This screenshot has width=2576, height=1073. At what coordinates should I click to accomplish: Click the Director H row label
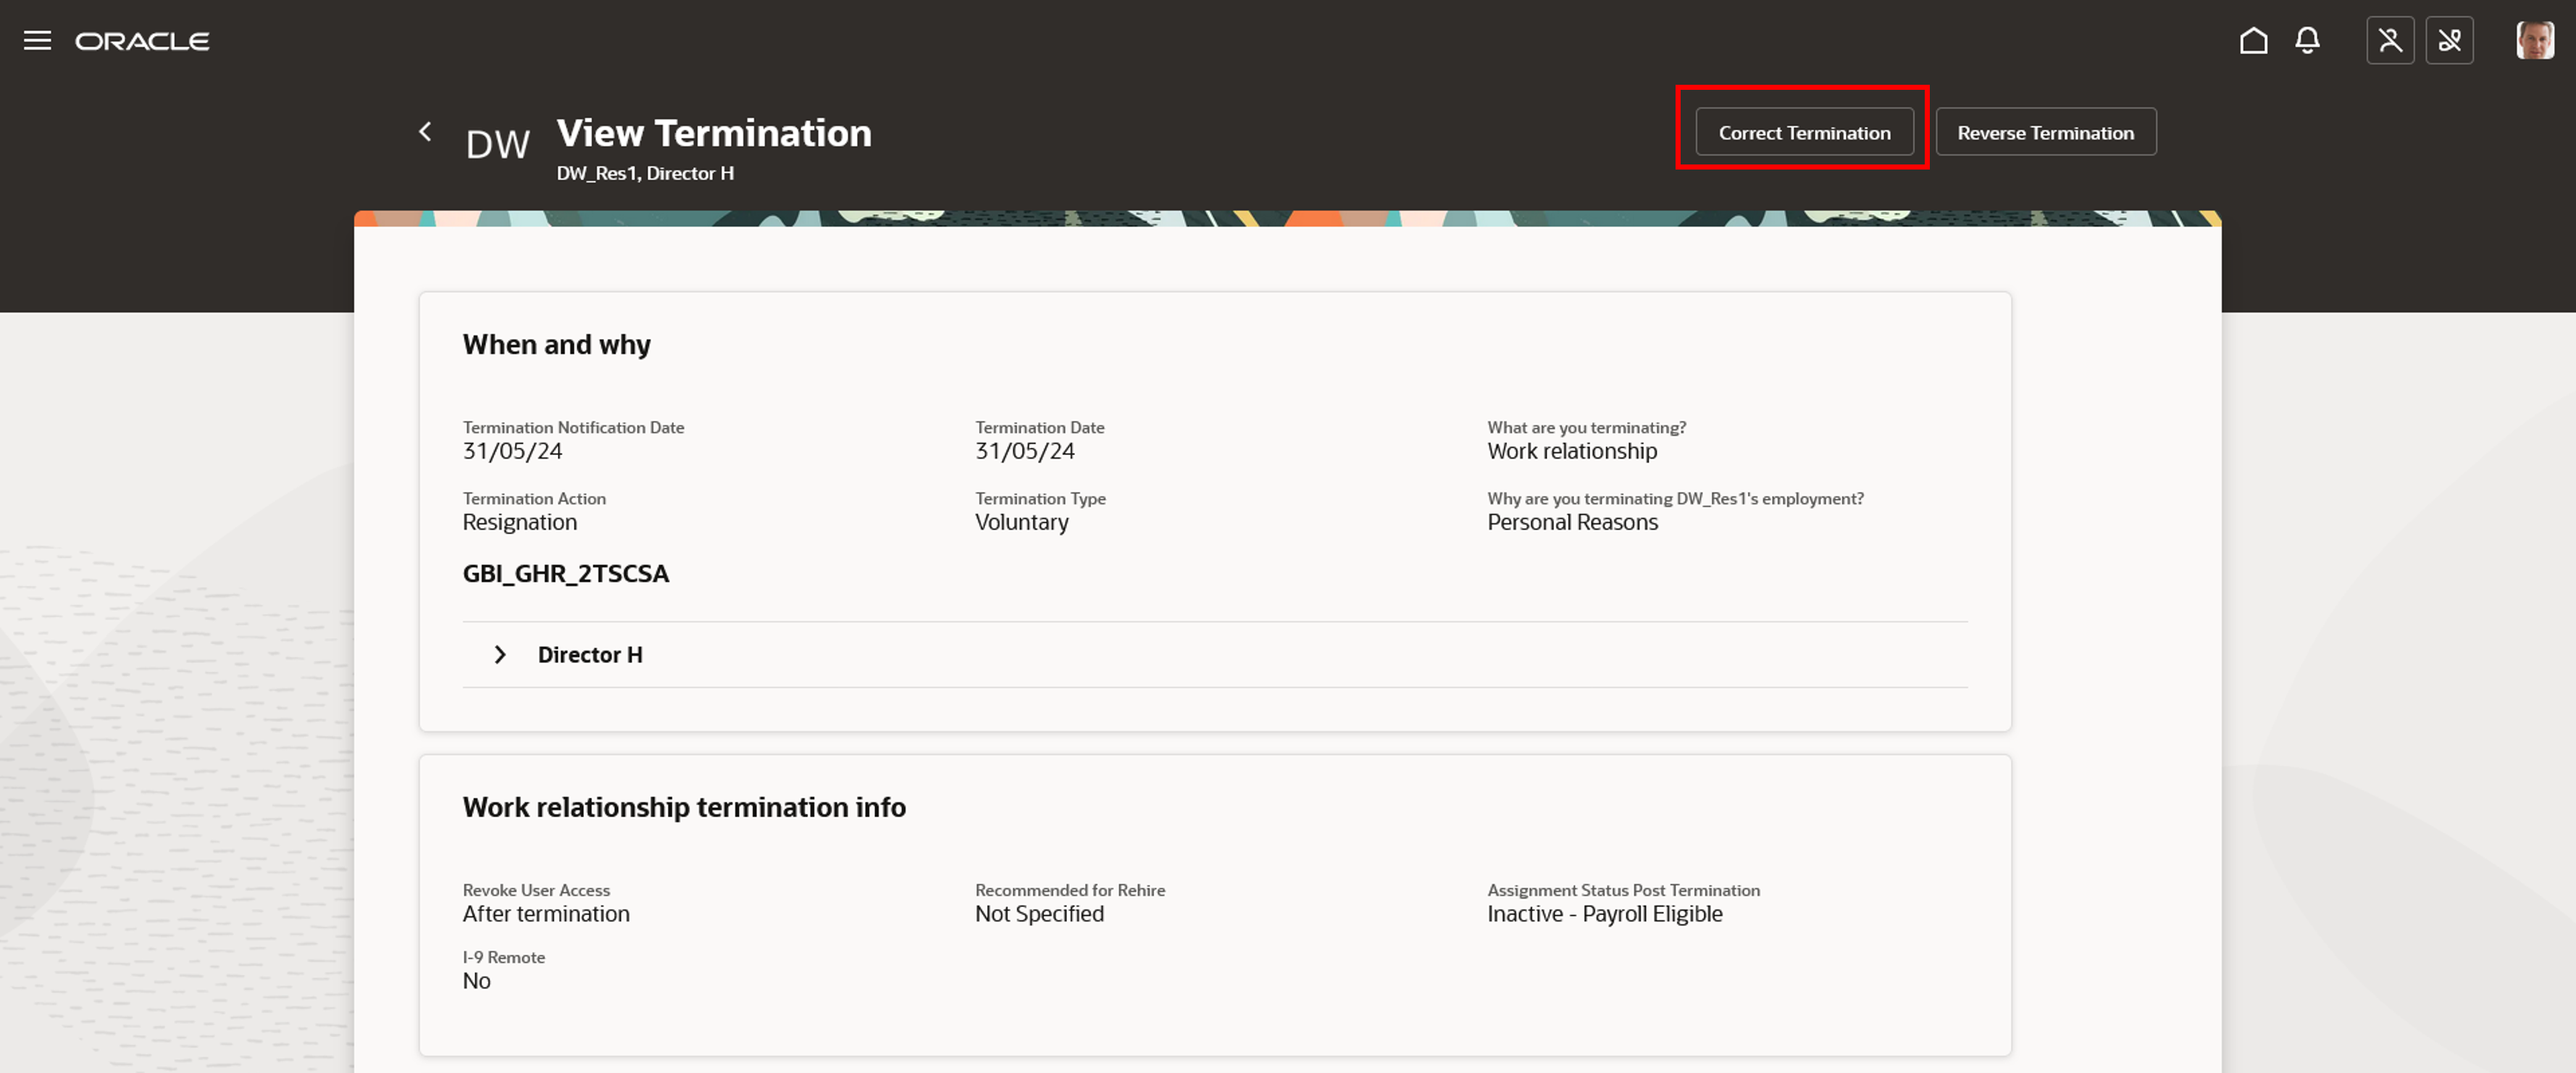[x=590, y=655]
